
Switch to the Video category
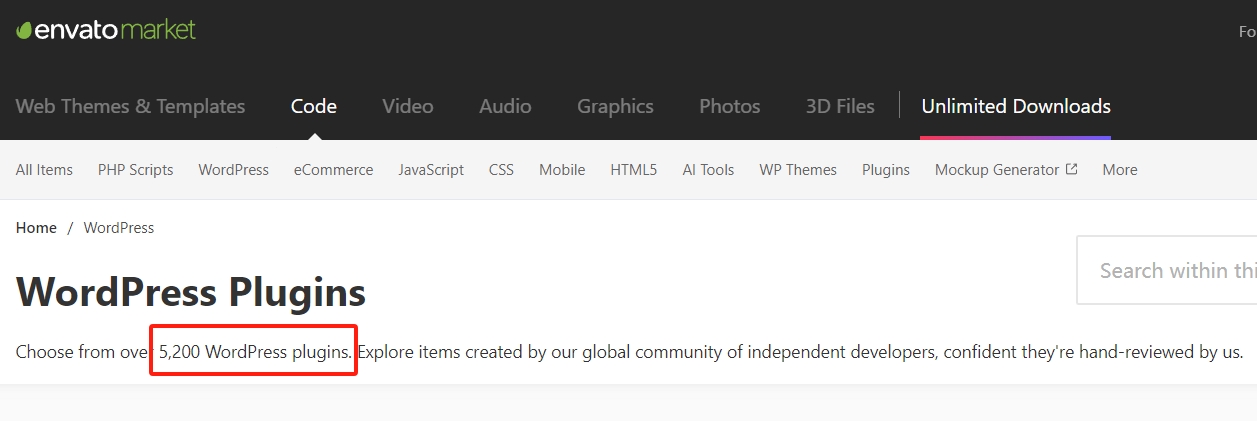tap(407, 106)
